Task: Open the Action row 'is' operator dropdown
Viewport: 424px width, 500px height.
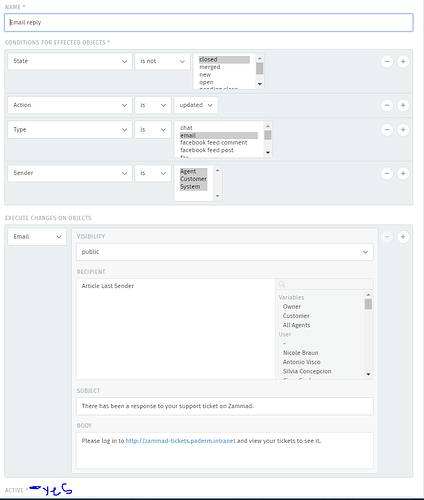Action: (x=153, y=105)
